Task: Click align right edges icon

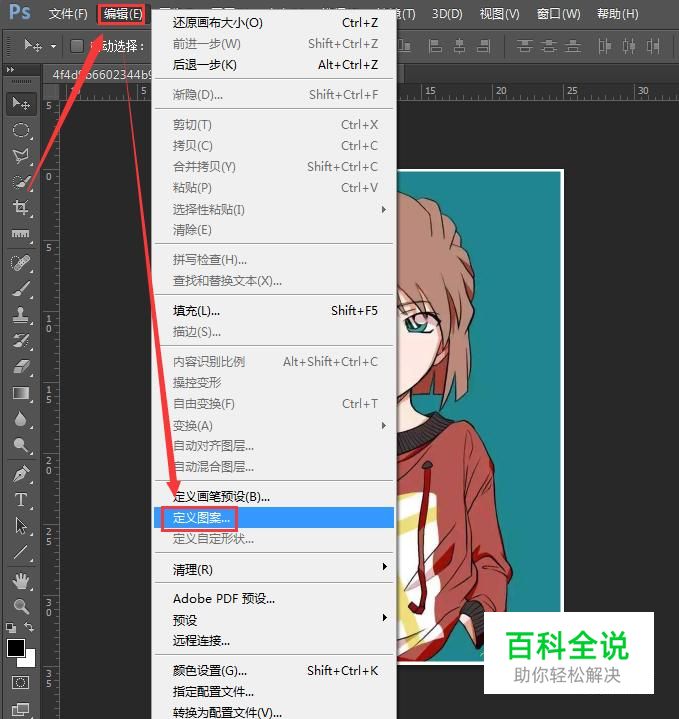Action: [484, 46]
